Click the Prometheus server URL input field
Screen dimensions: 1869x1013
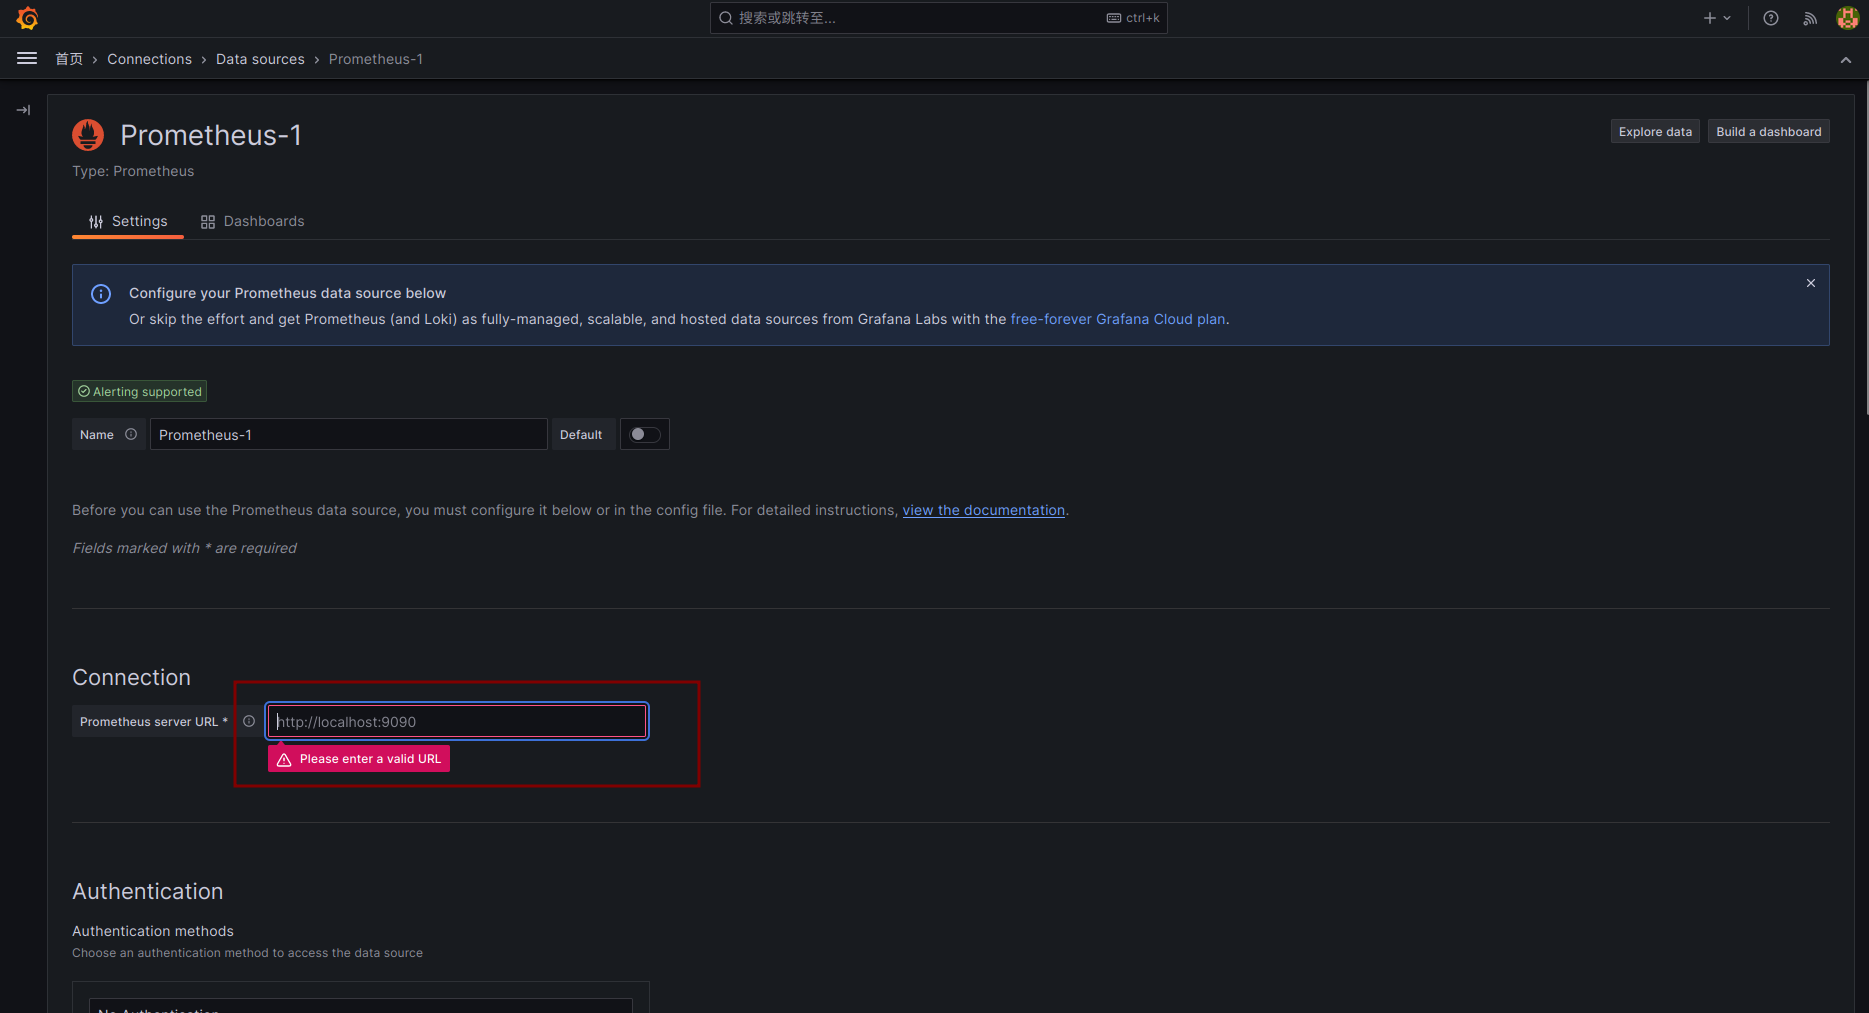(x=457, y=721)
